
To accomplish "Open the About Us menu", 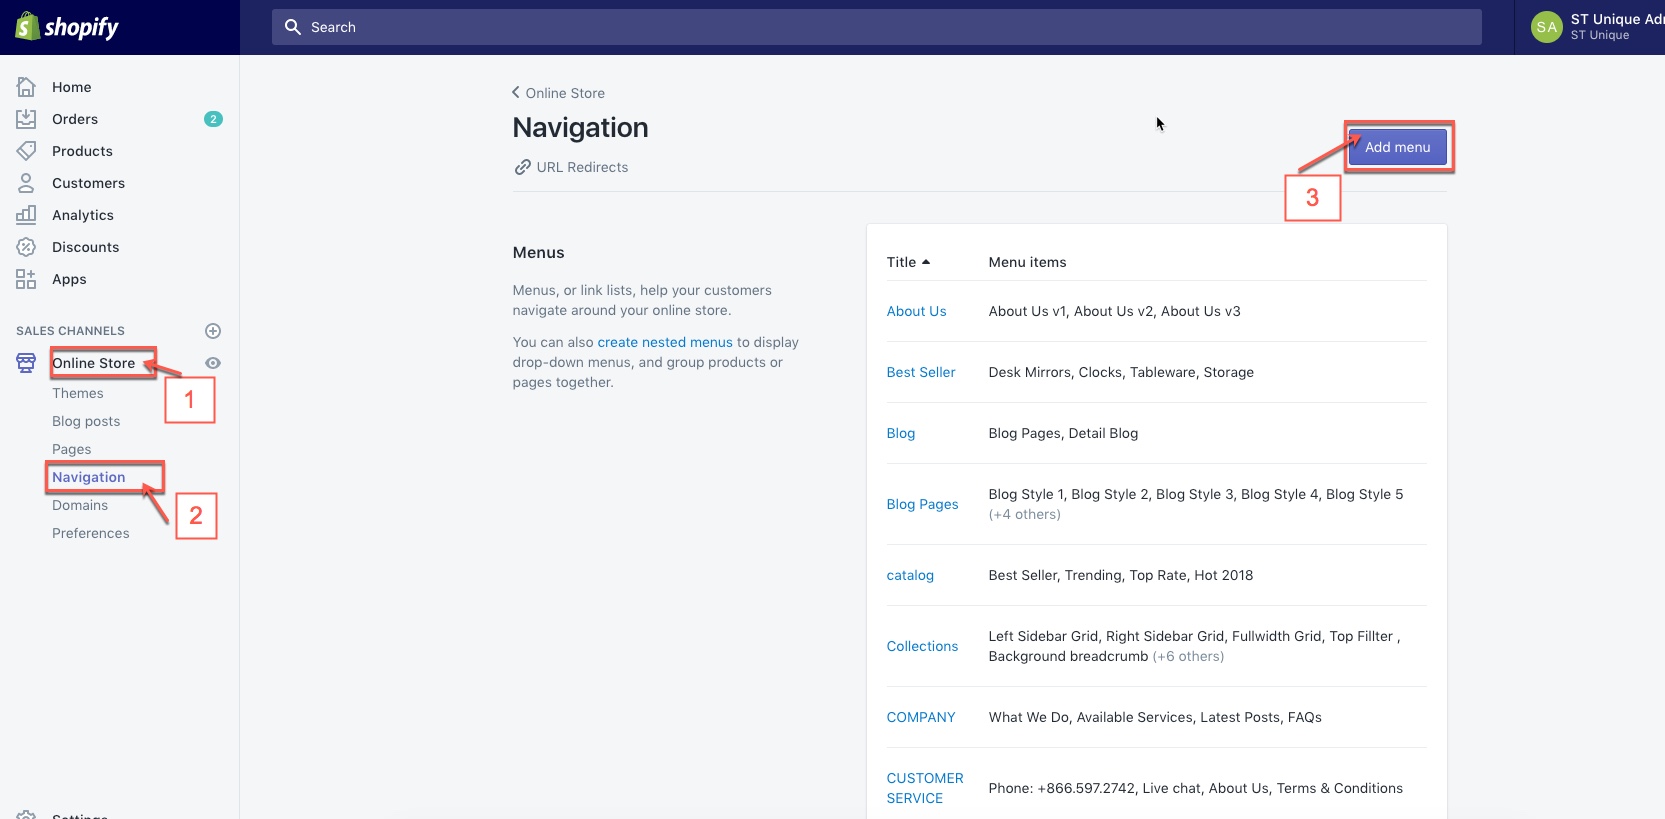I will click(x=916, y=311).
